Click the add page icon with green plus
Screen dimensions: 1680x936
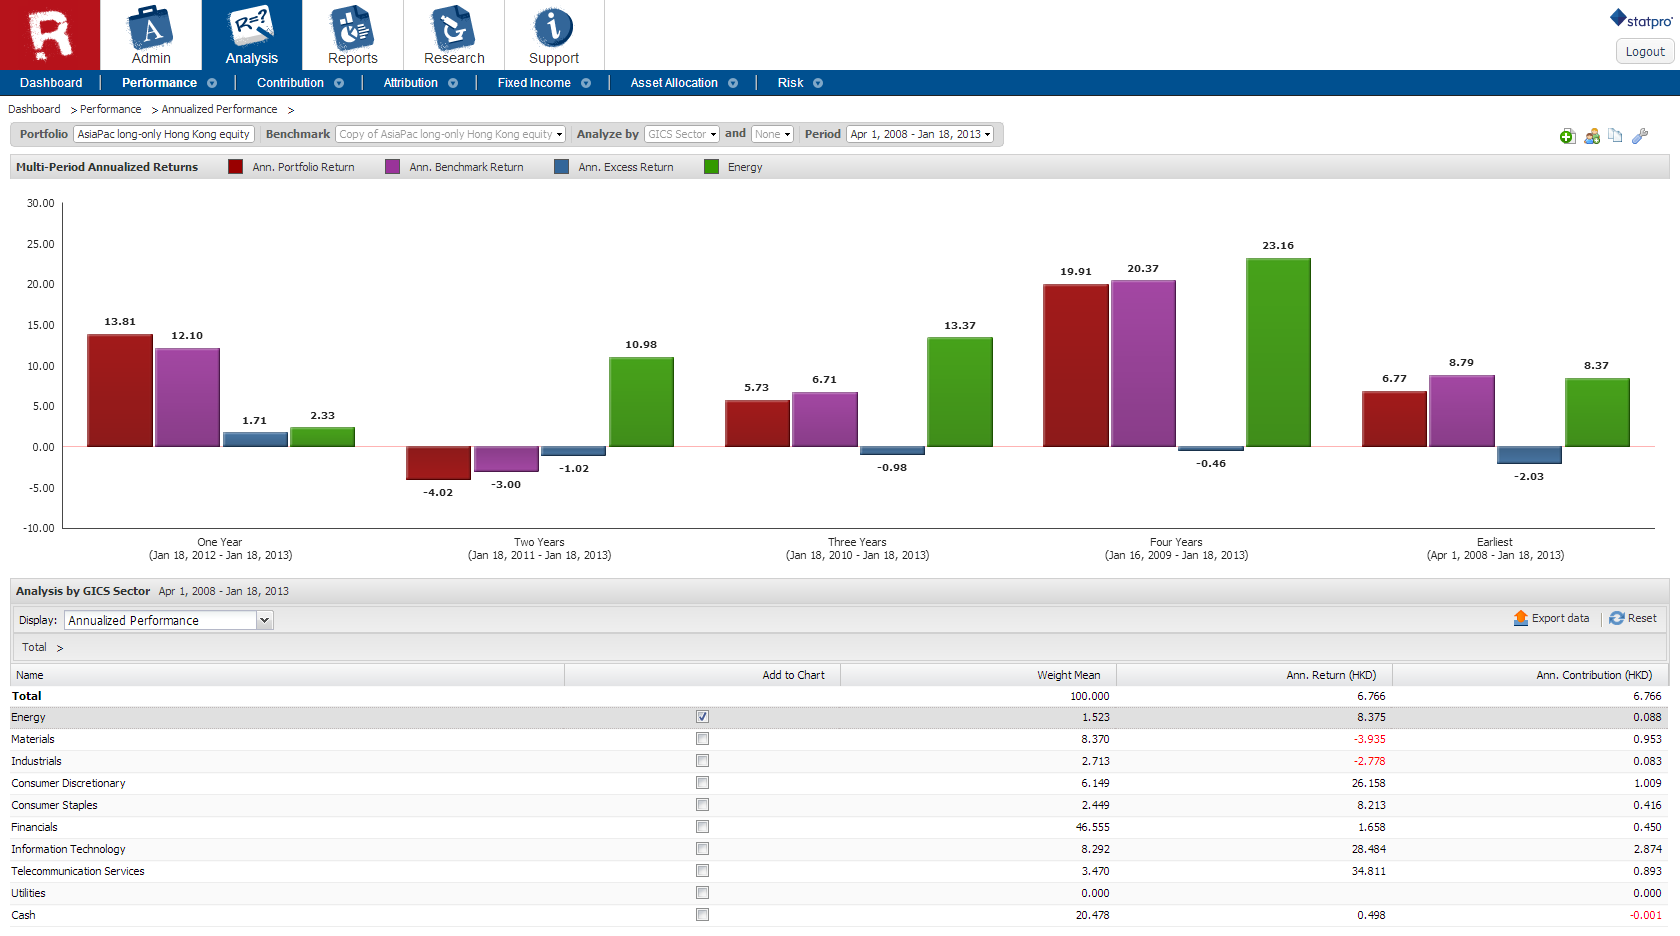(1567, 136)
